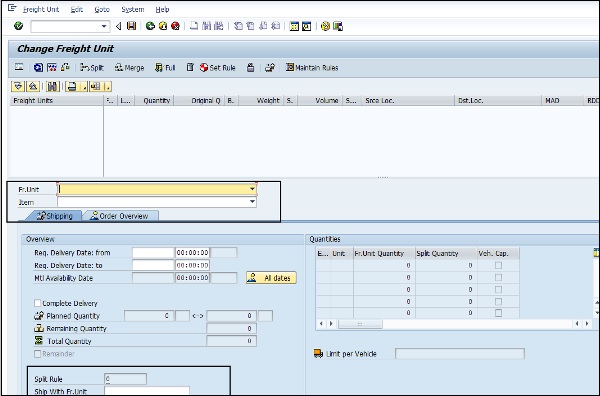Tick the first Veh. Cap. checkbox

coord(498,265)
